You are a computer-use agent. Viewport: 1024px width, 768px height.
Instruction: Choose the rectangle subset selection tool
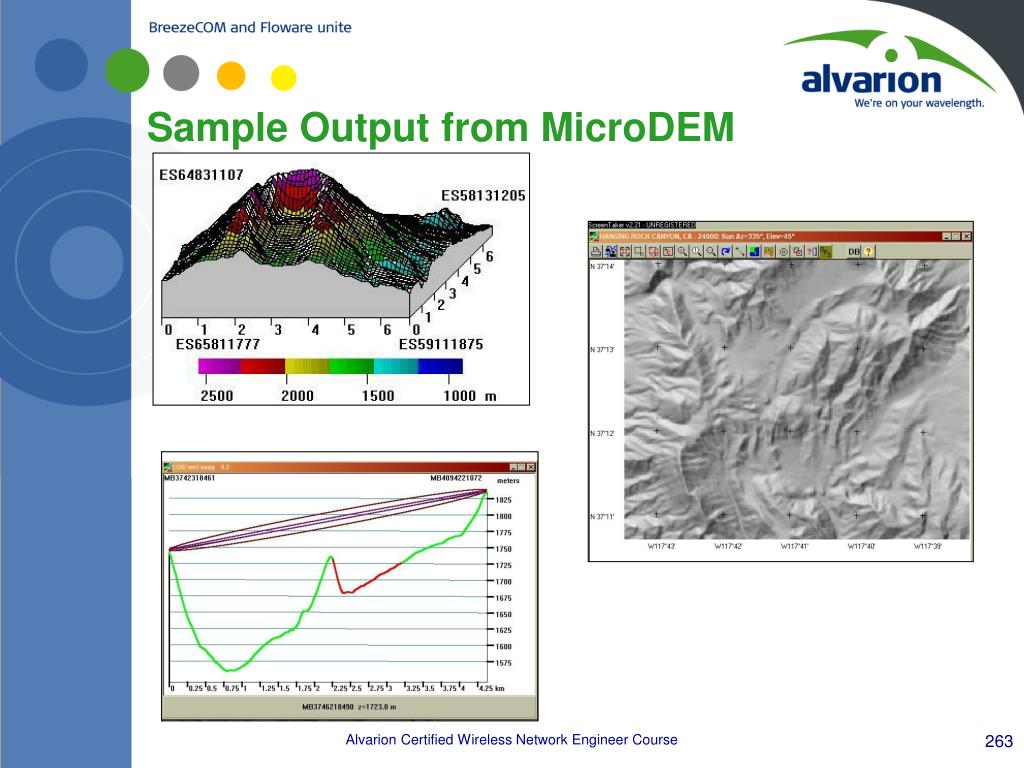coord(639,251)
